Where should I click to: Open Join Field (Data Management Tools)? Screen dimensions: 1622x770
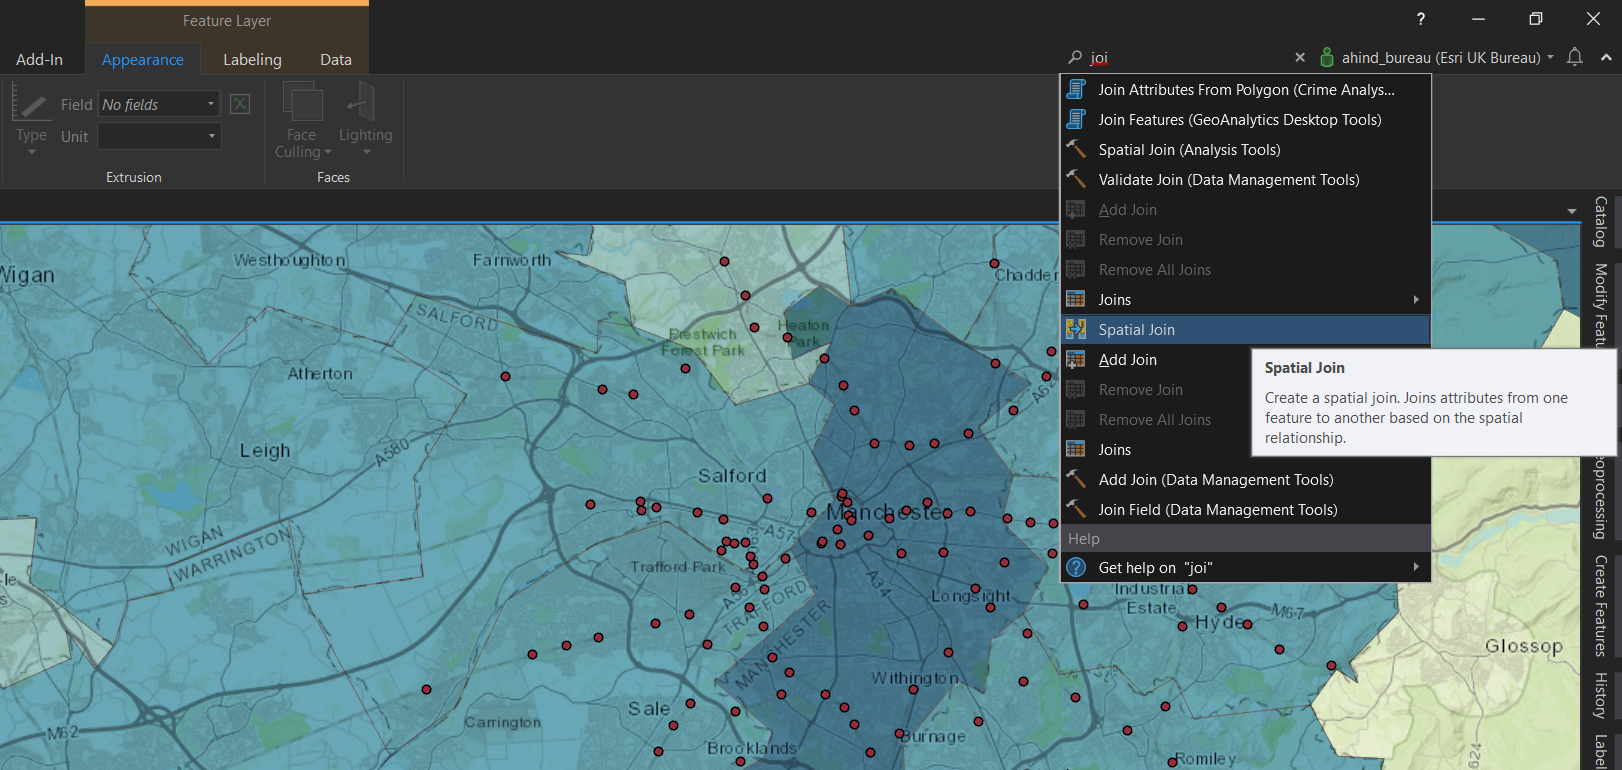pyautogui.click(x=1245, y=510)
